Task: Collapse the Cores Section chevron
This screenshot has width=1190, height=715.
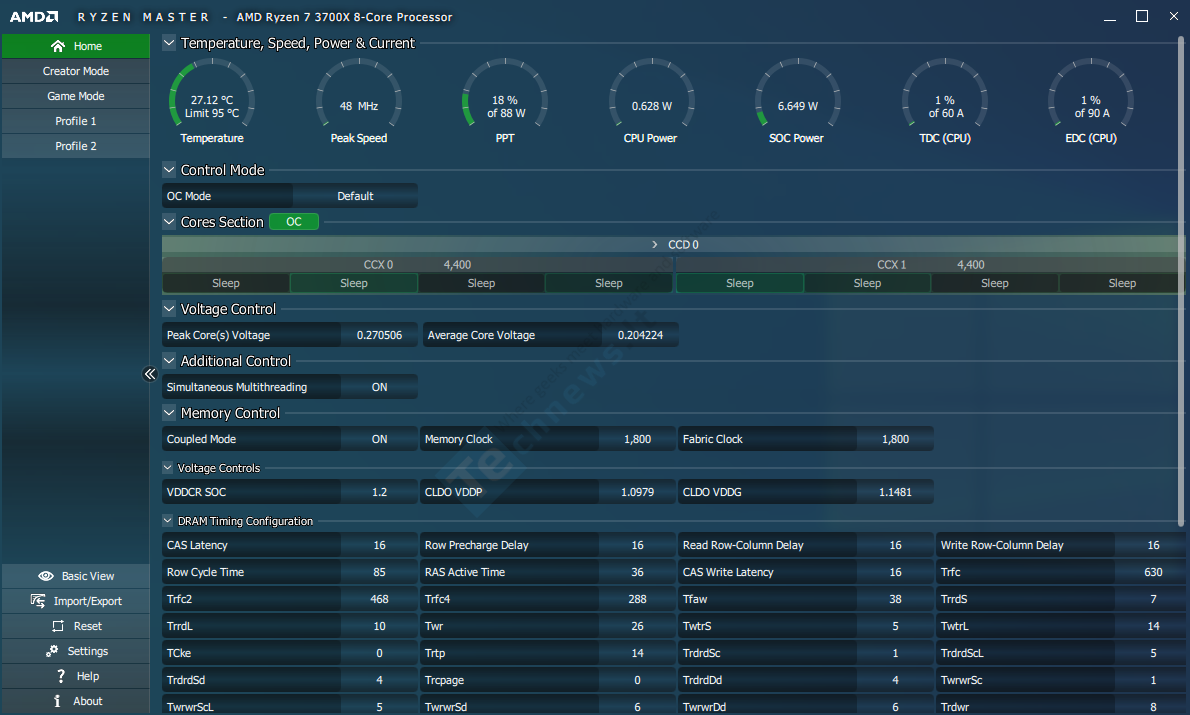Action: (169, 222)
